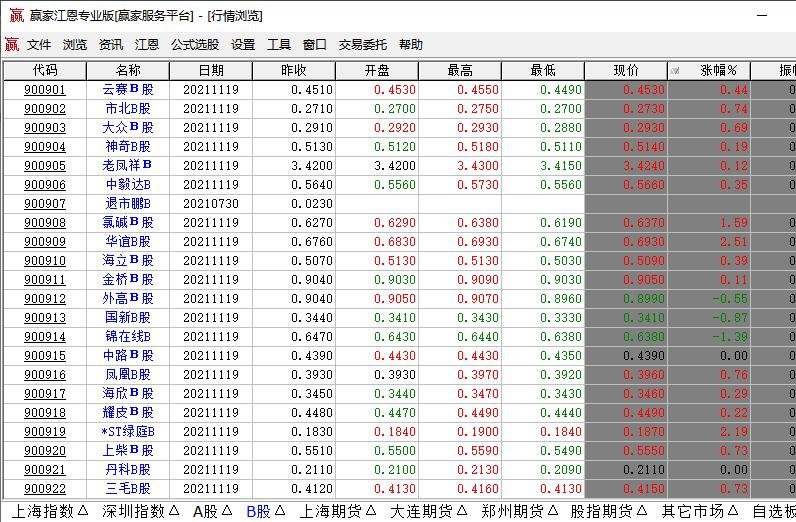
Task: Select the 金桥B股 name cell
Action: point(128,280)
